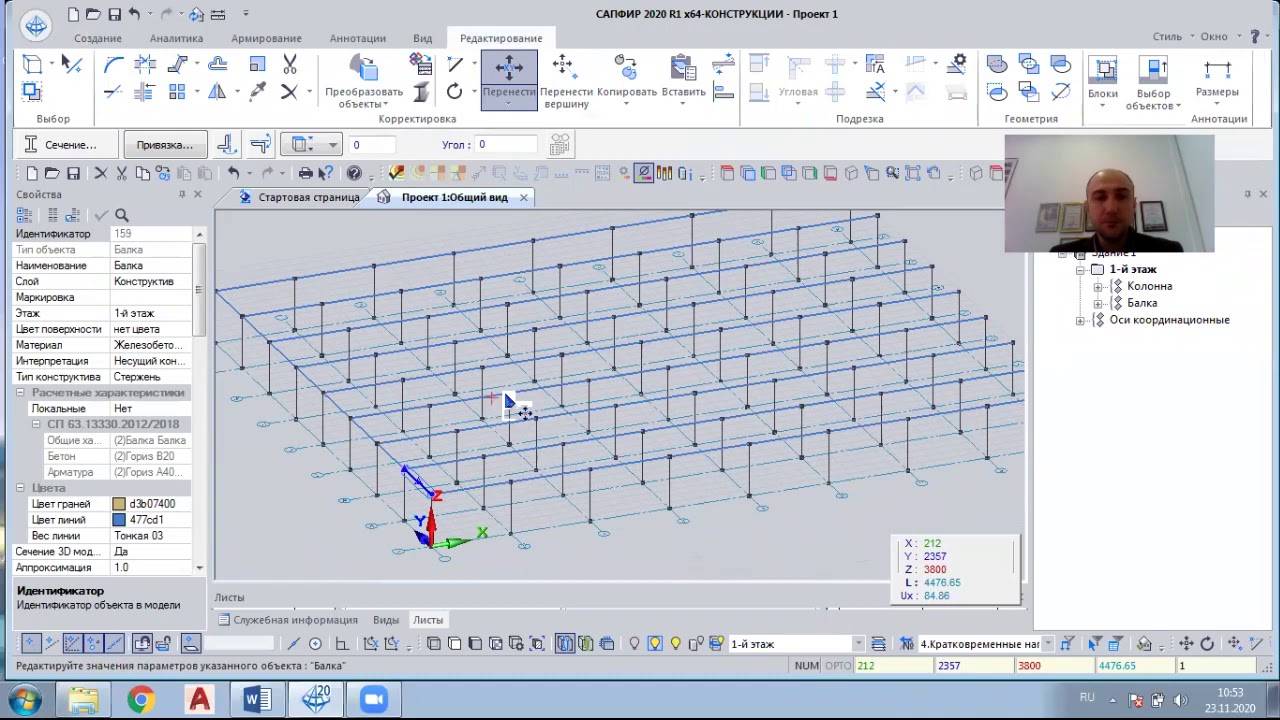Open the 4.Кратковременные load combo box
This screenshot has height=720, width=1280.
click(985, 644)
